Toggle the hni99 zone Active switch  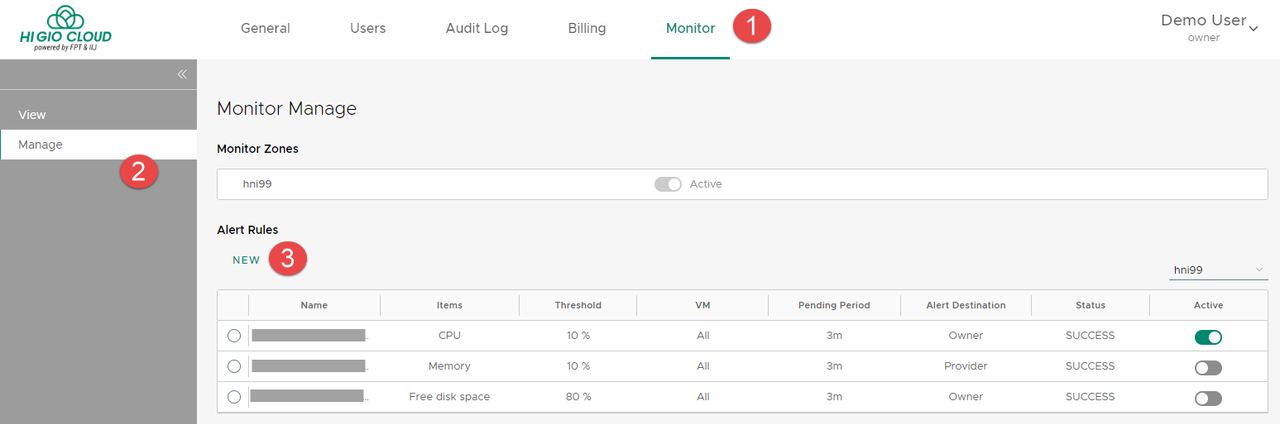668,184
